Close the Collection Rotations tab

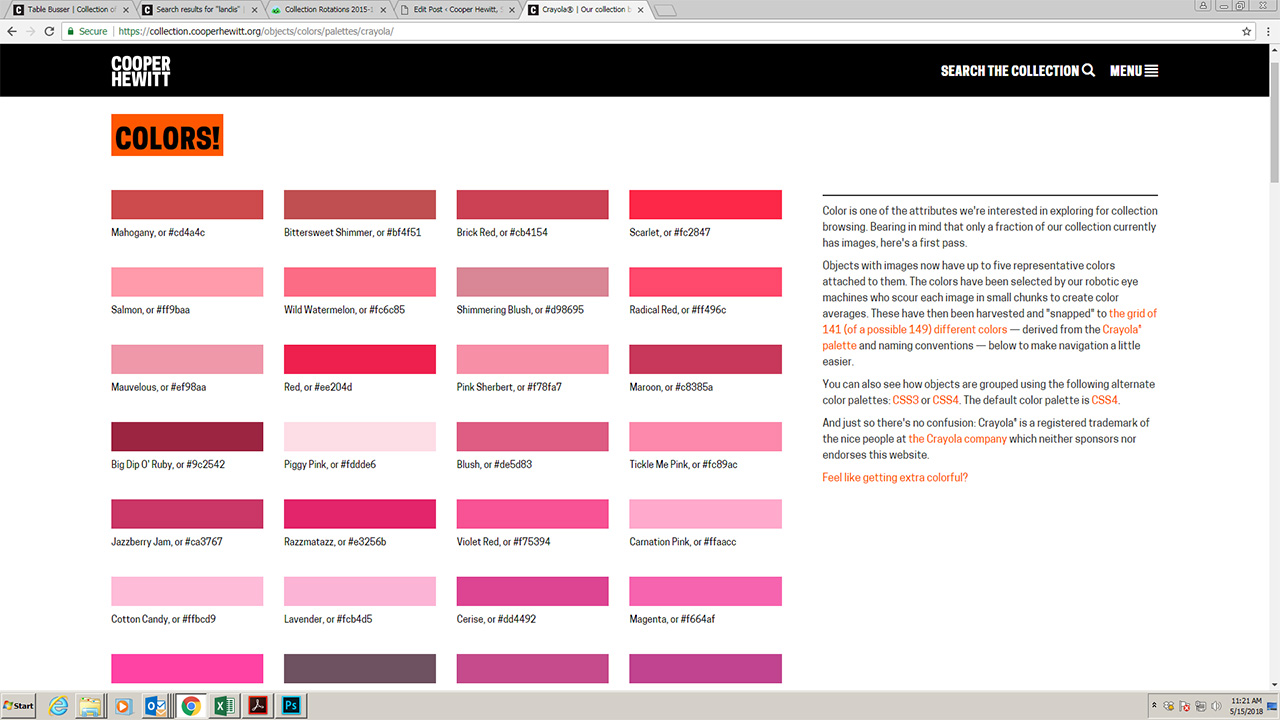click(383, 10)
